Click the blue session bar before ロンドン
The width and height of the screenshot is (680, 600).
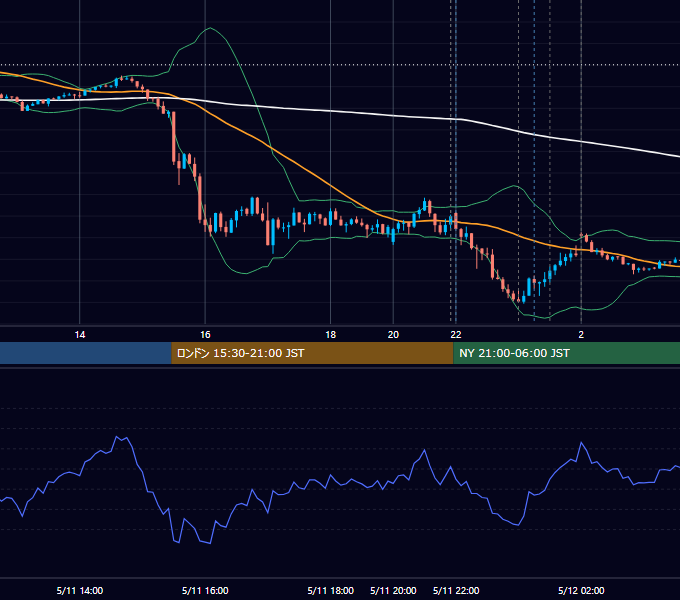pos(86,353)
